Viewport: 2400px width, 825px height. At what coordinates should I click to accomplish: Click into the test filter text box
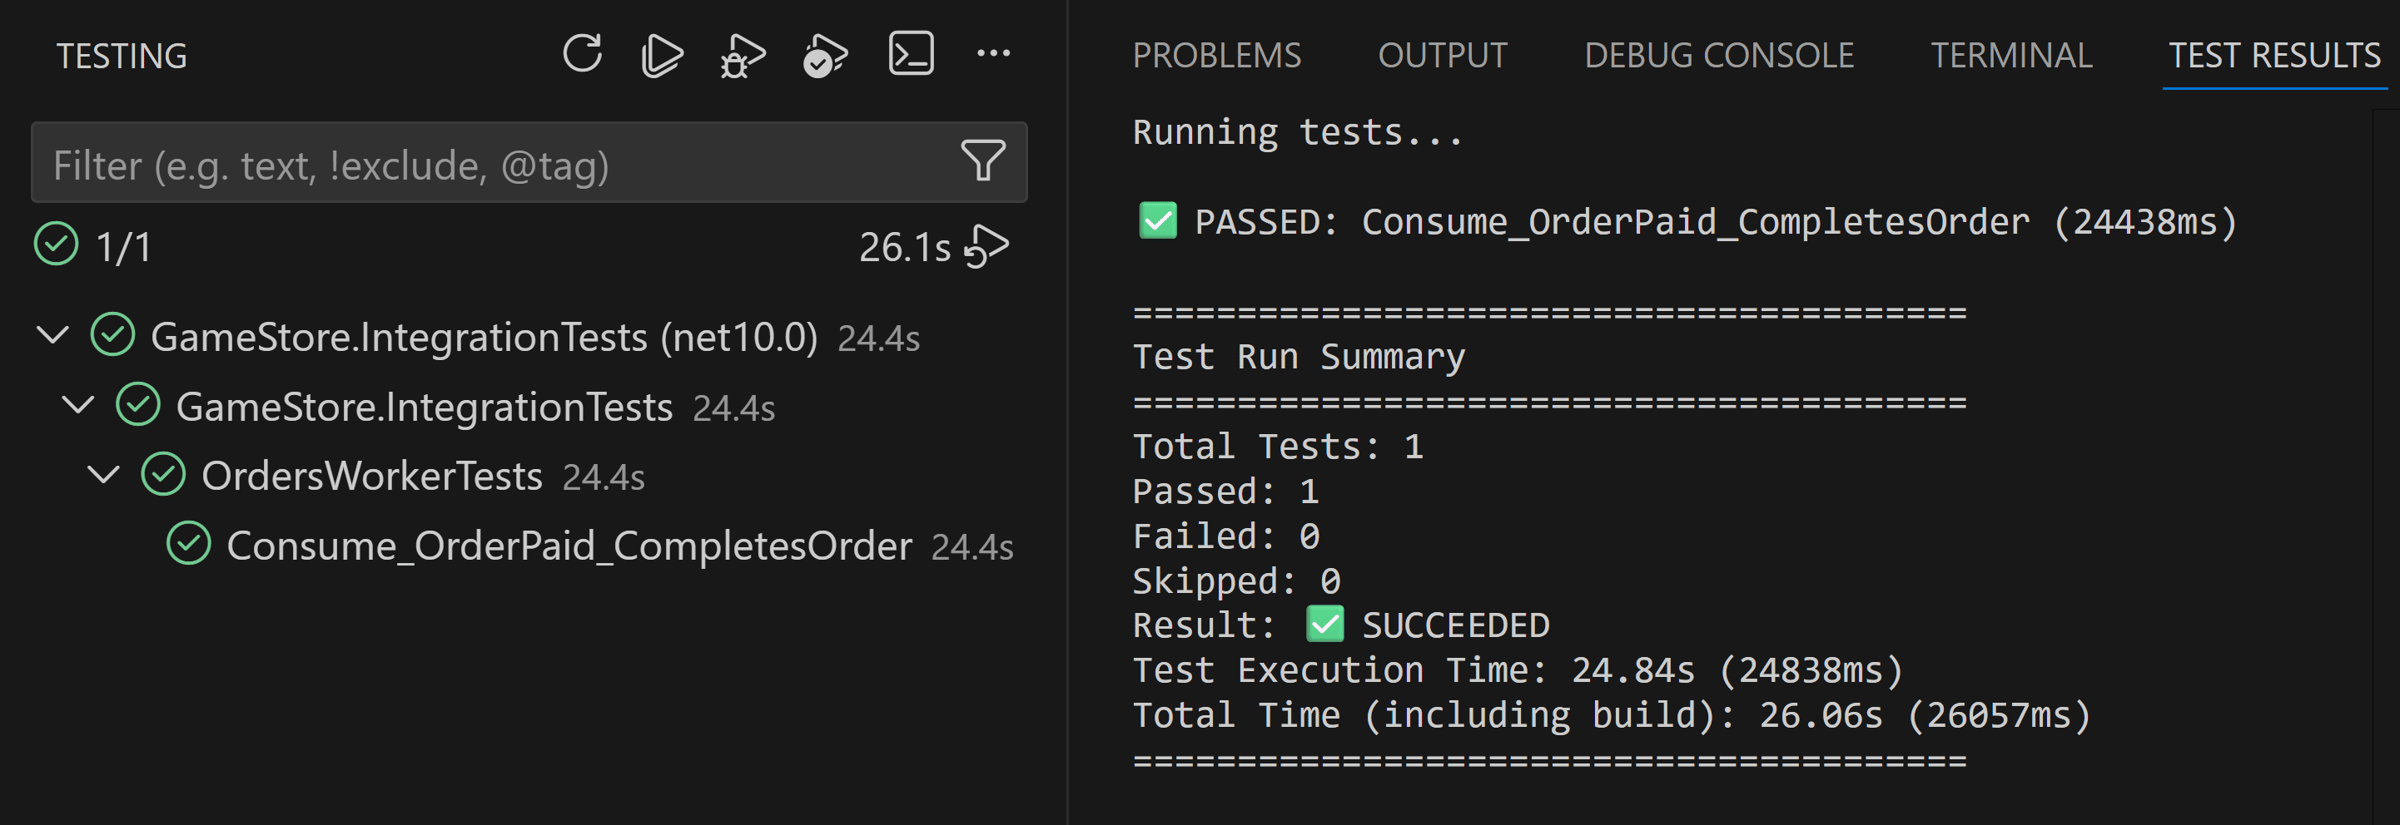point(490,165)
